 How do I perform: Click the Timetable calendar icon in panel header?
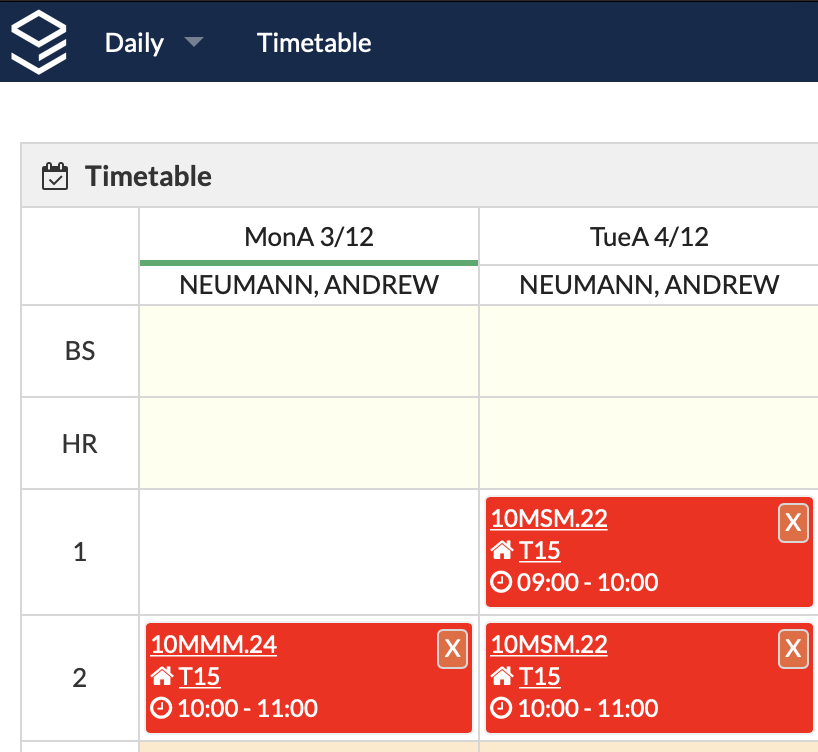tap(54, 177)
